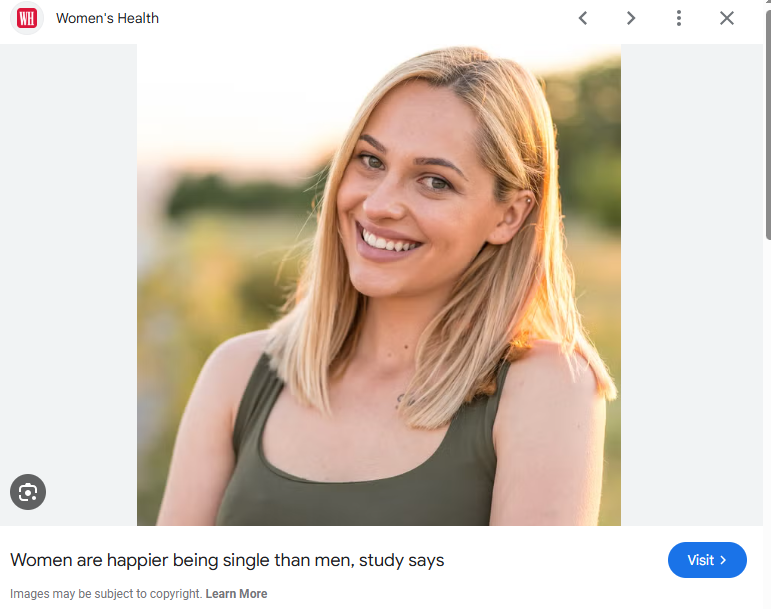771x609 pixels.
Task: Close the image preview panel
Action: [727, 18]
